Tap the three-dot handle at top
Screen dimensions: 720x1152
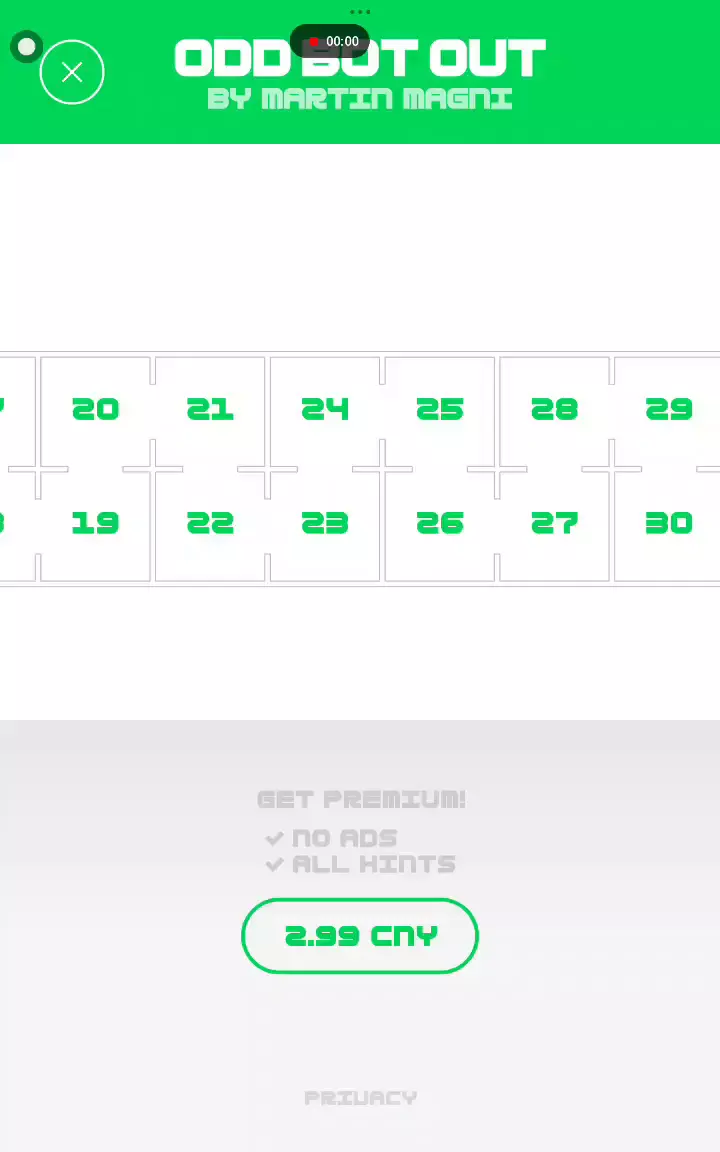coord(360,13)
